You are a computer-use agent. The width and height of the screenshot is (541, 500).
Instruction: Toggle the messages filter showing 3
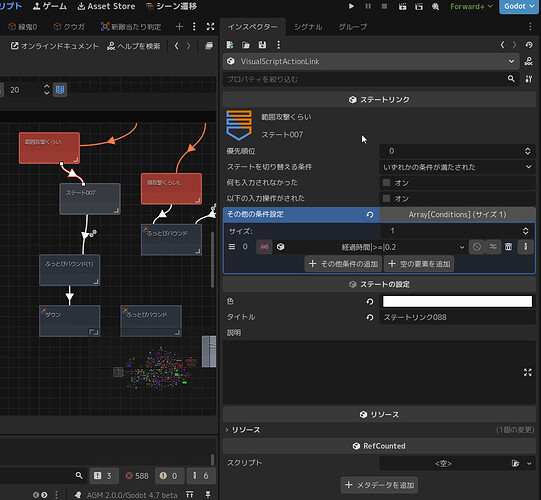point(104,476)
